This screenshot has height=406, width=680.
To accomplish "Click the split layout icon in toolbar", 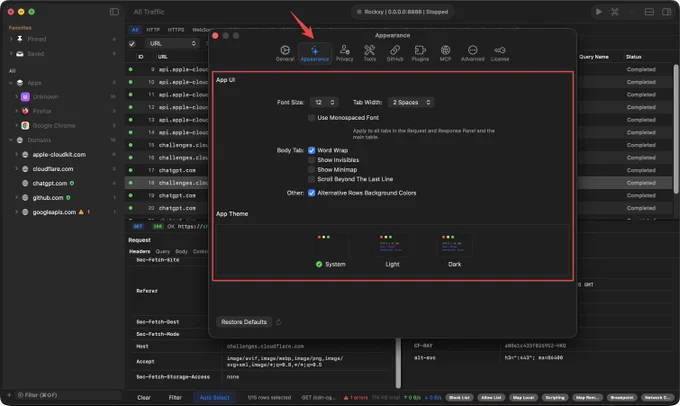I will pos(649,12).
